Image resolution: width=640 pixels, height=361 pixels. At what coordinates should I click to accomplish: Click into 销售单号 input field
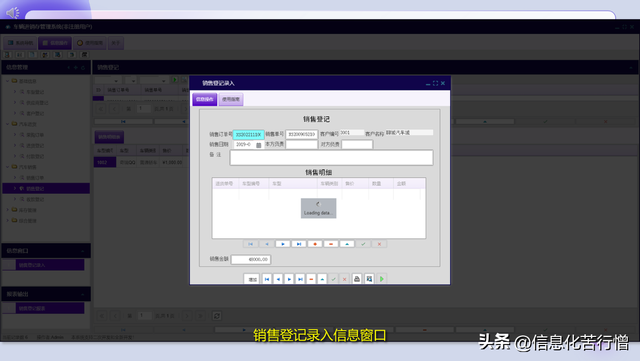[x=302, y=134]
